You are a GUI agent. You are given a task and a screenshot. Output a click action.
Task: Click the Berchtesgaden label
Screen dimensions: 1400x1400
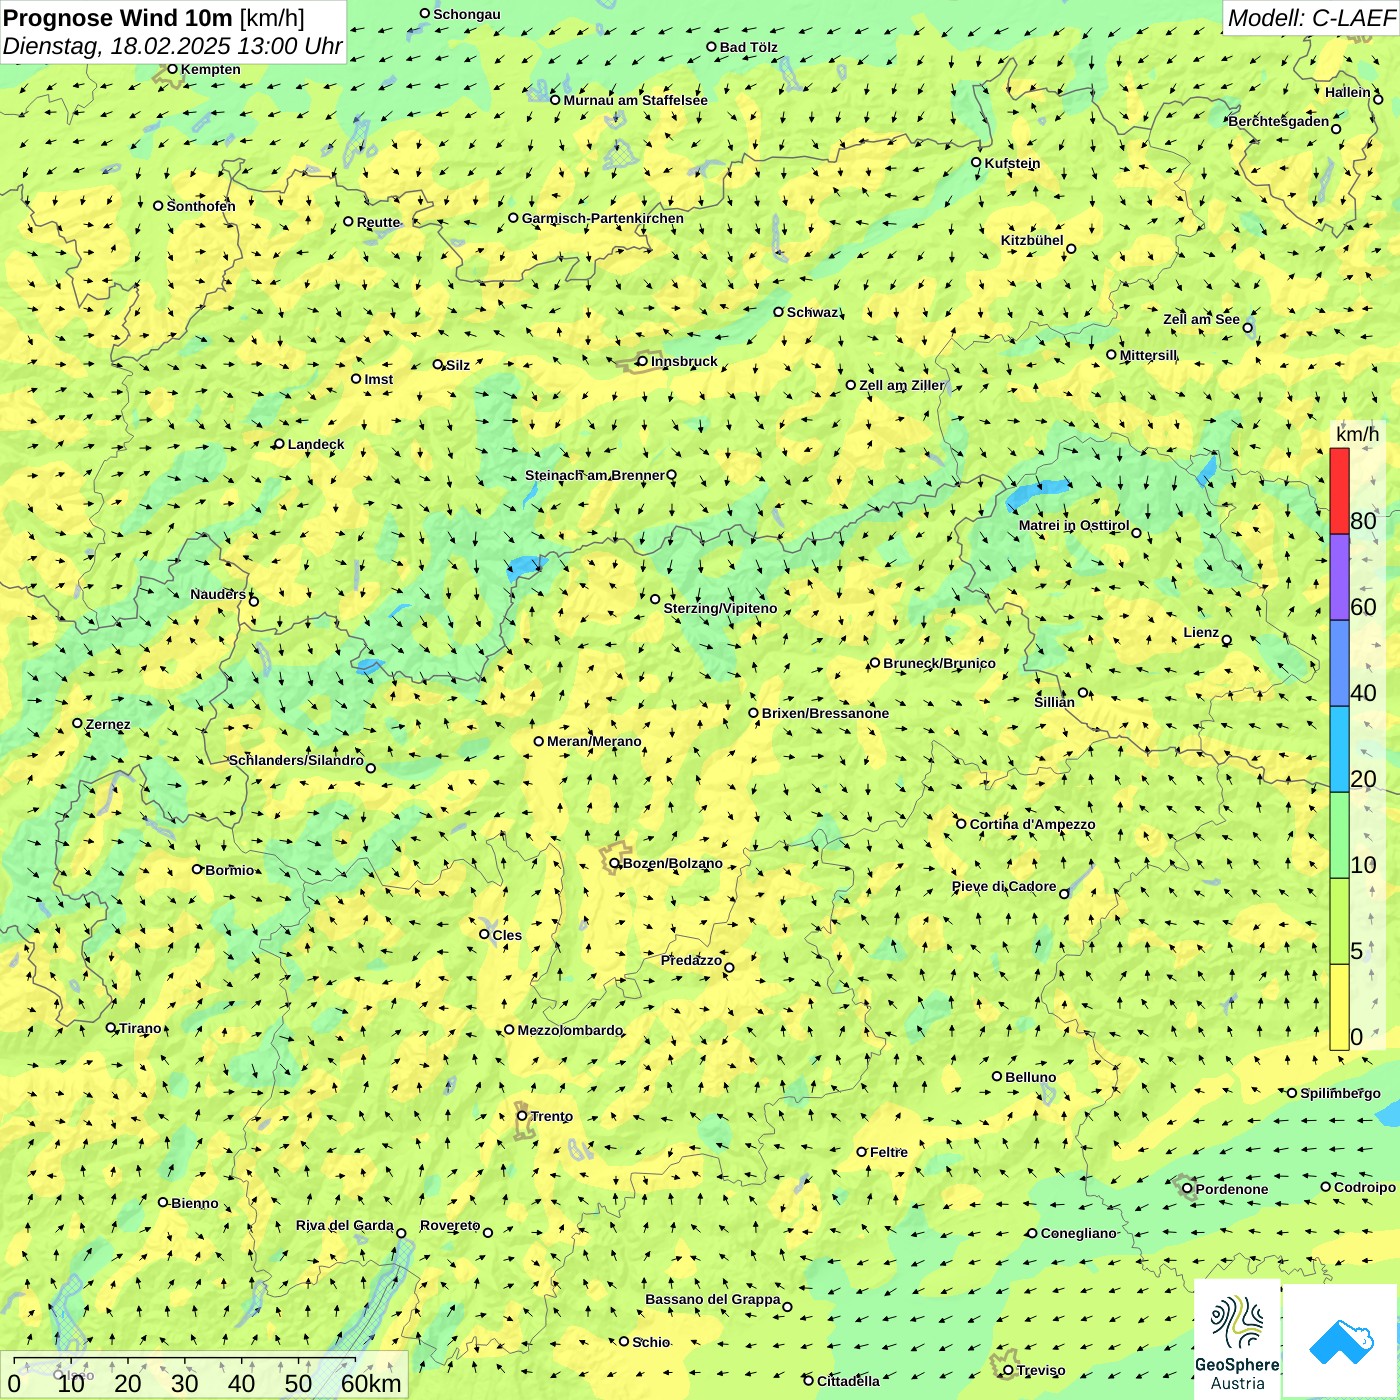[1279, 121]
